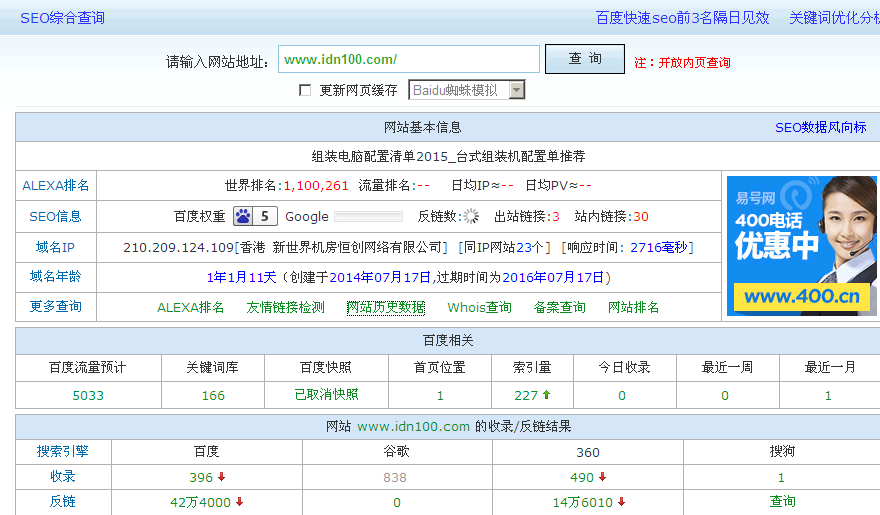
Task: Click the creation date 2014年07月17日
Action: (x=380, y=277)
